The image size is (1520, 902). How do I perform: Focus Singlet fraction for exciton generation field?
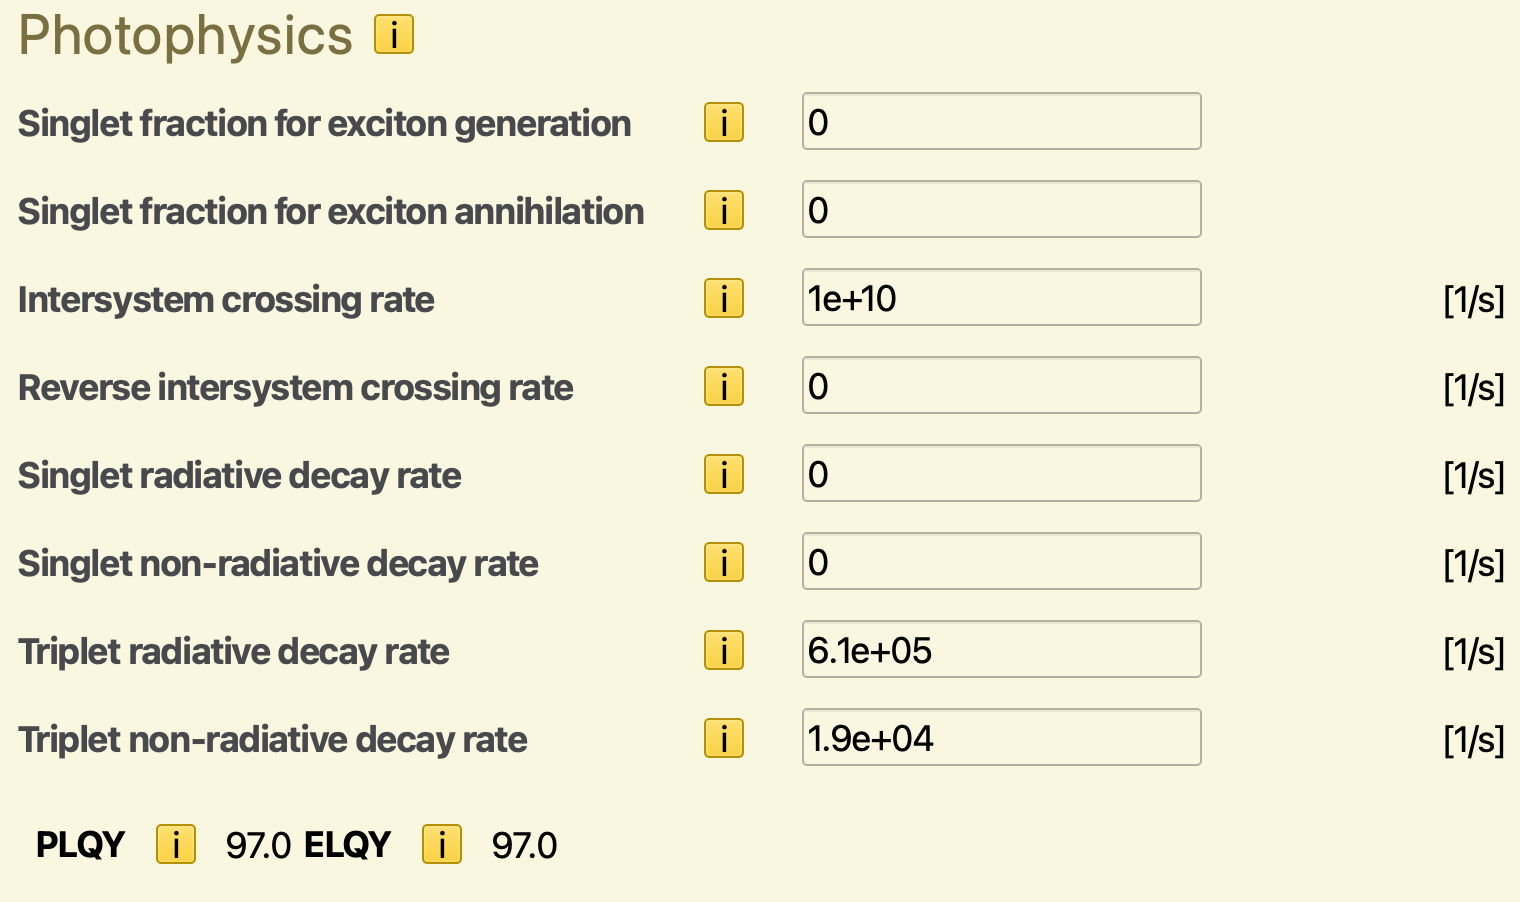pos(1001,122)
